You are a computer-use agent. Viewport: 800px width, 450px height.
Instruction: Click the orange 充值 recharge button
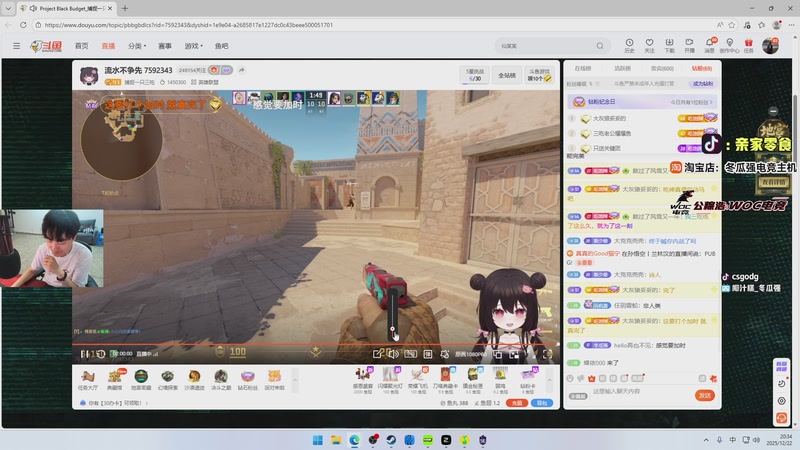[517, 403]
